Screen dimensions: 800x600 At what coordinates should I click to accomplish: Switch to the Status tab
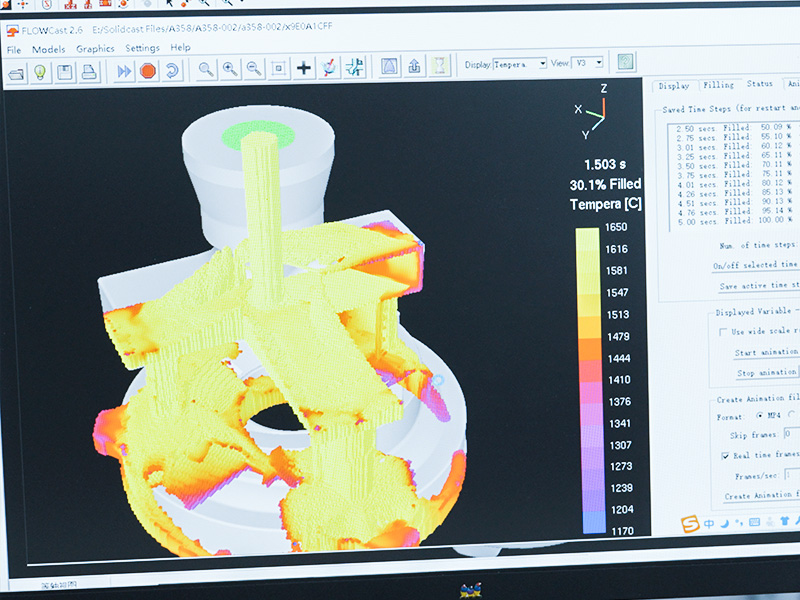point(760,83)
